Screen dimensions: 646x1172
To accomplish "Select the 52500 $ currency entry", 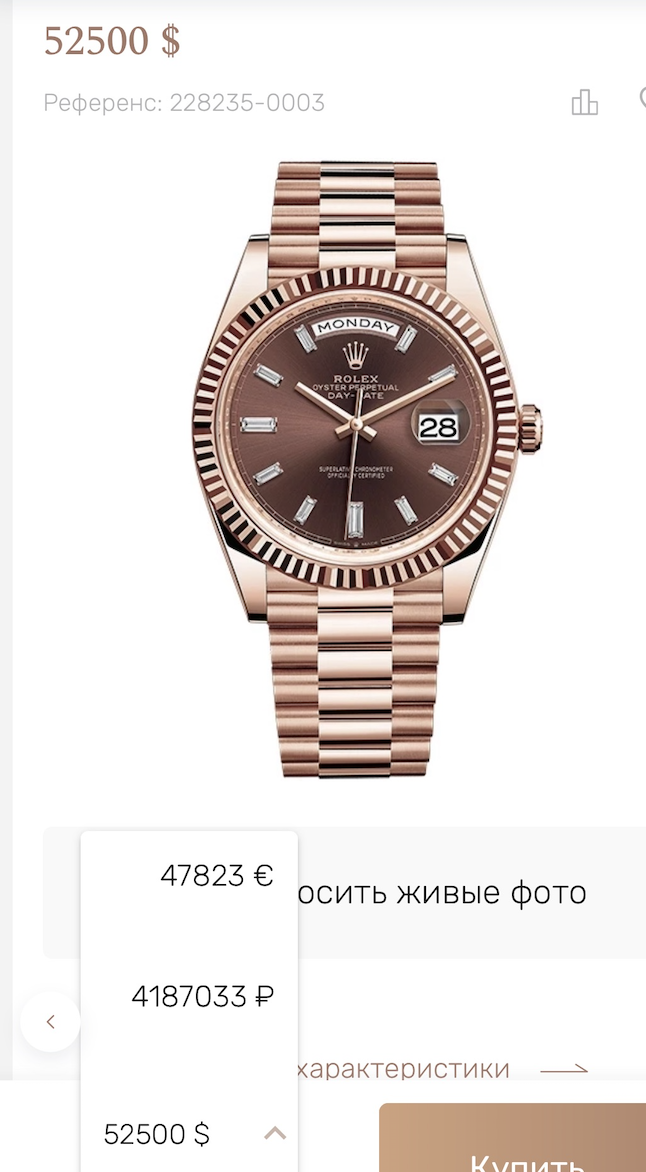I will (x=156, y=1134).
